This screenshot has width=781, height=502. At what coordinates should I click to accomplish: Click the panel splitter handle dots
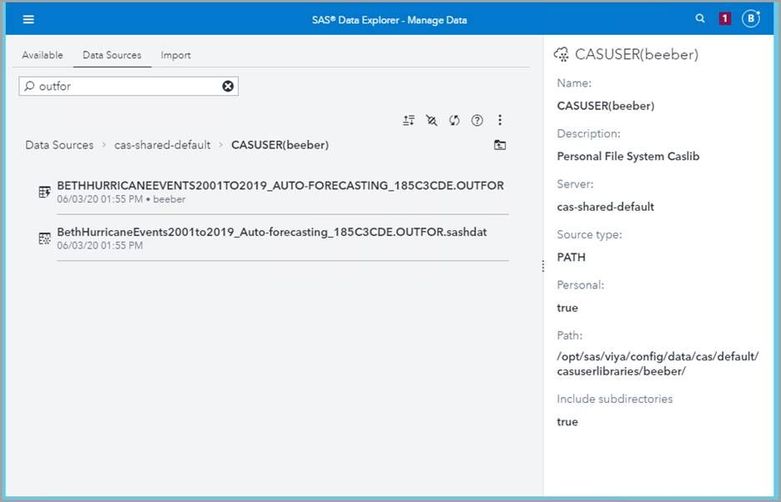click(x=543, y=266)
